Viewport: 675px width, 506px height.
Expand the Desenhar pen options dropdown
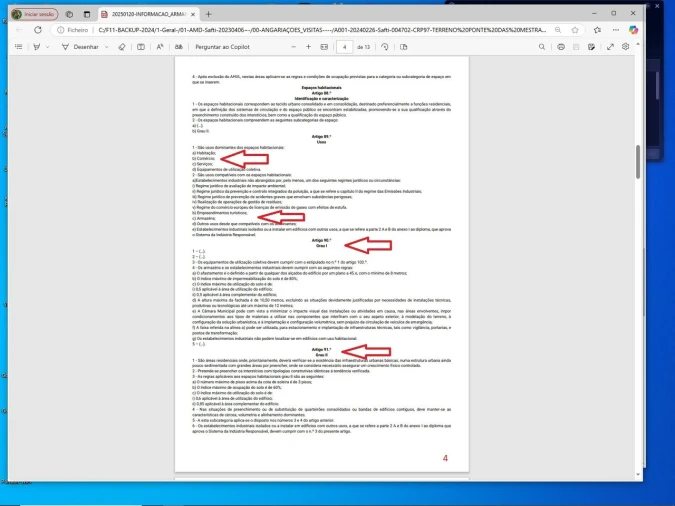click(x=108, y=47)
